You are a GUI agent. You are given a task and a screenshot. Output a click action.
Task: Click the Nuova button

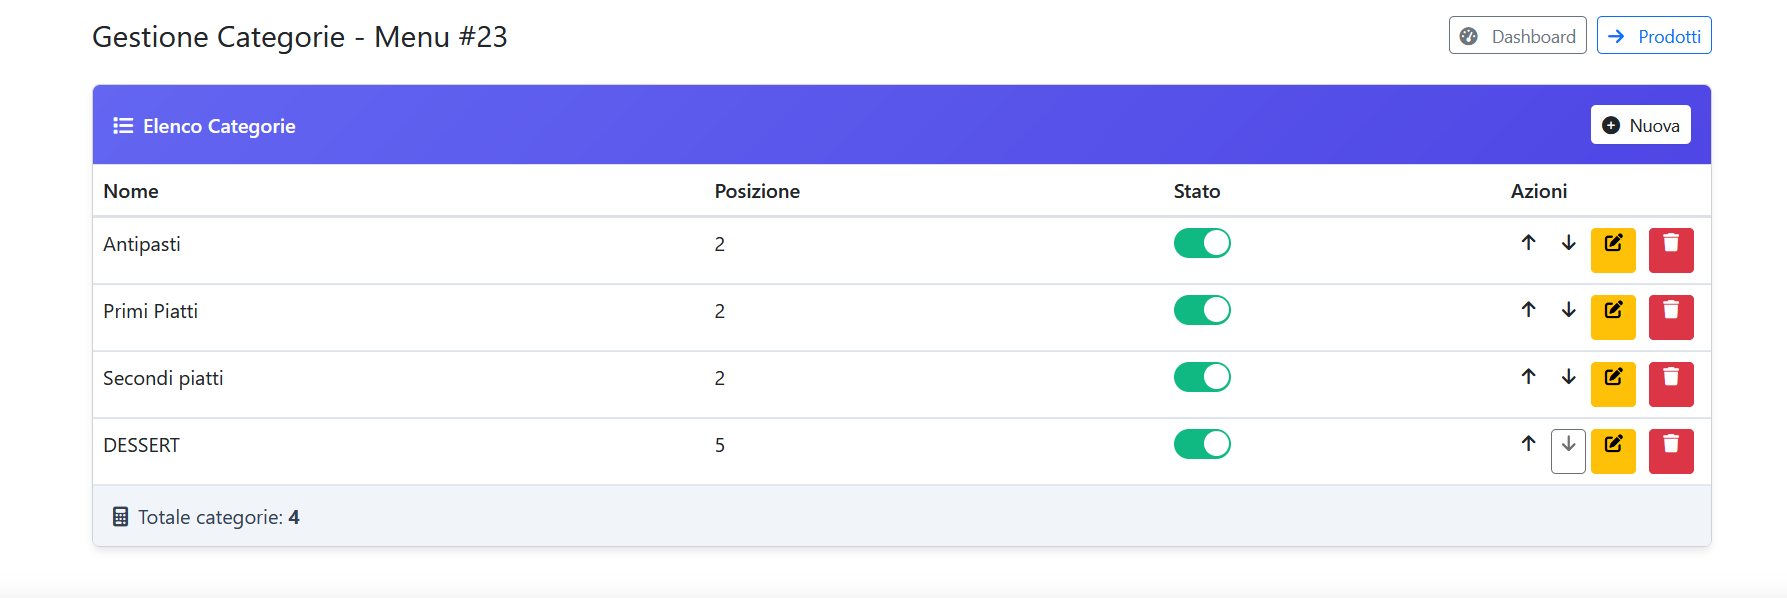click(1640, 125)
